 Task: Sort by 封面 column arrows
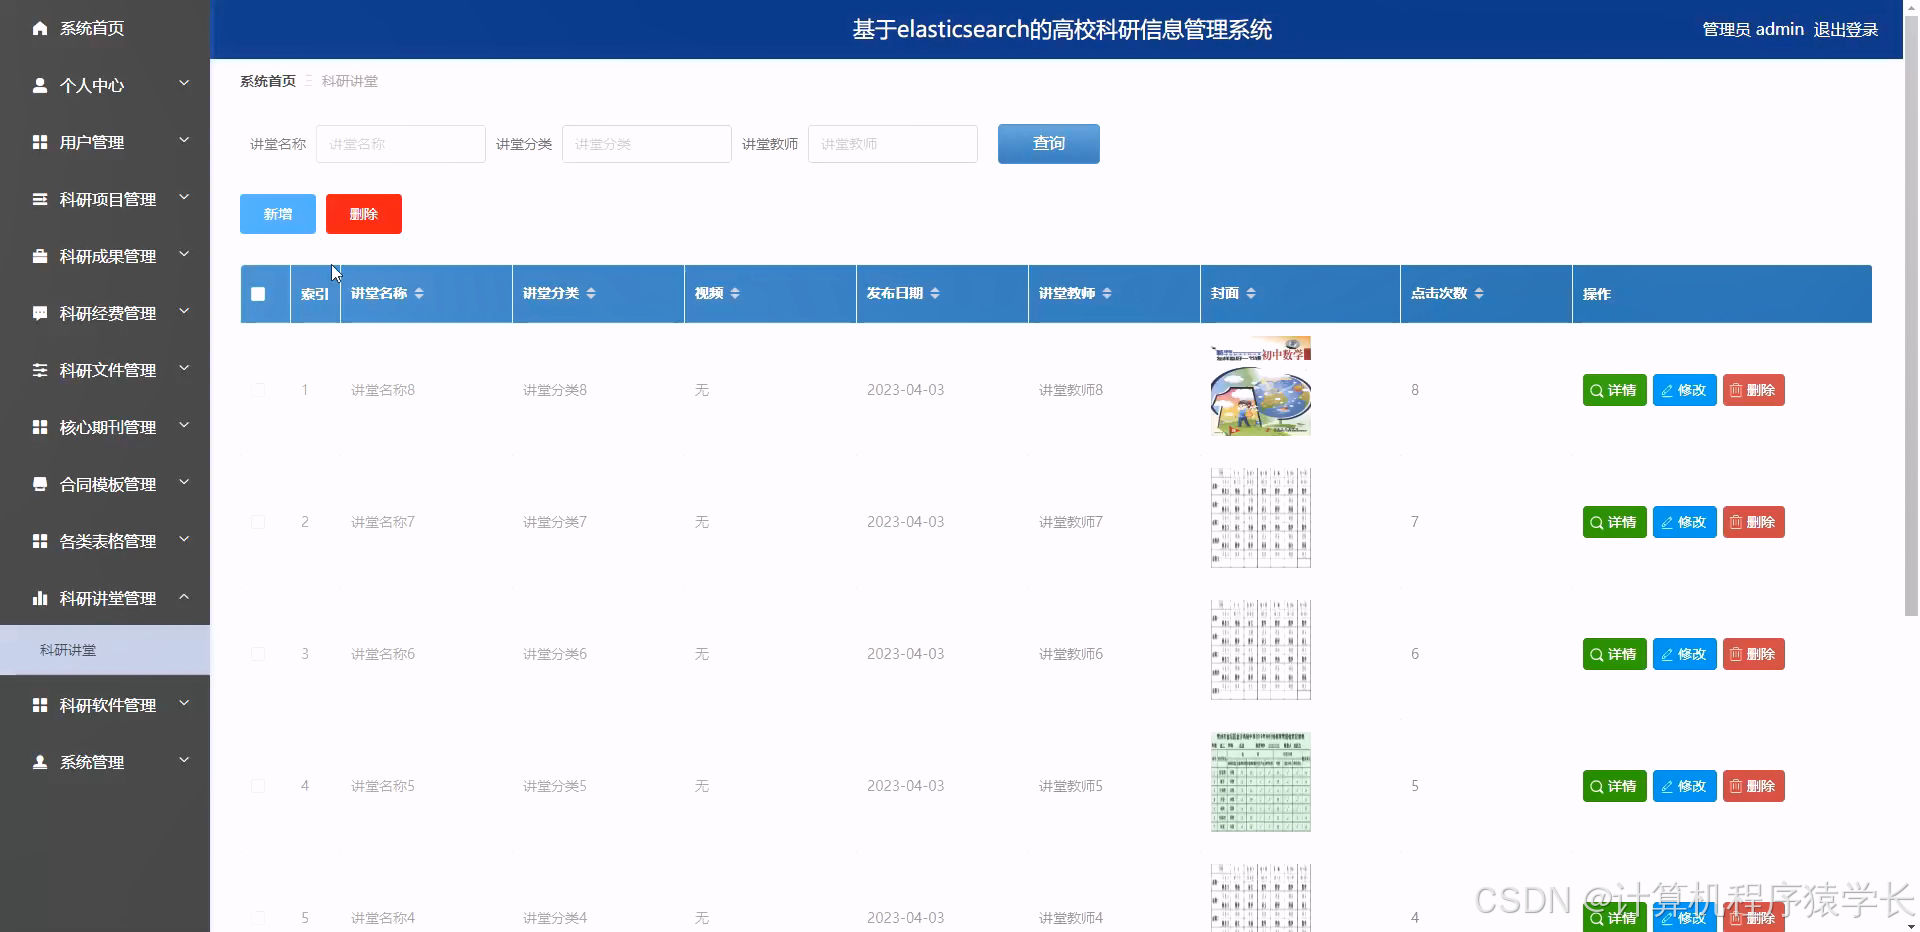1251,293
